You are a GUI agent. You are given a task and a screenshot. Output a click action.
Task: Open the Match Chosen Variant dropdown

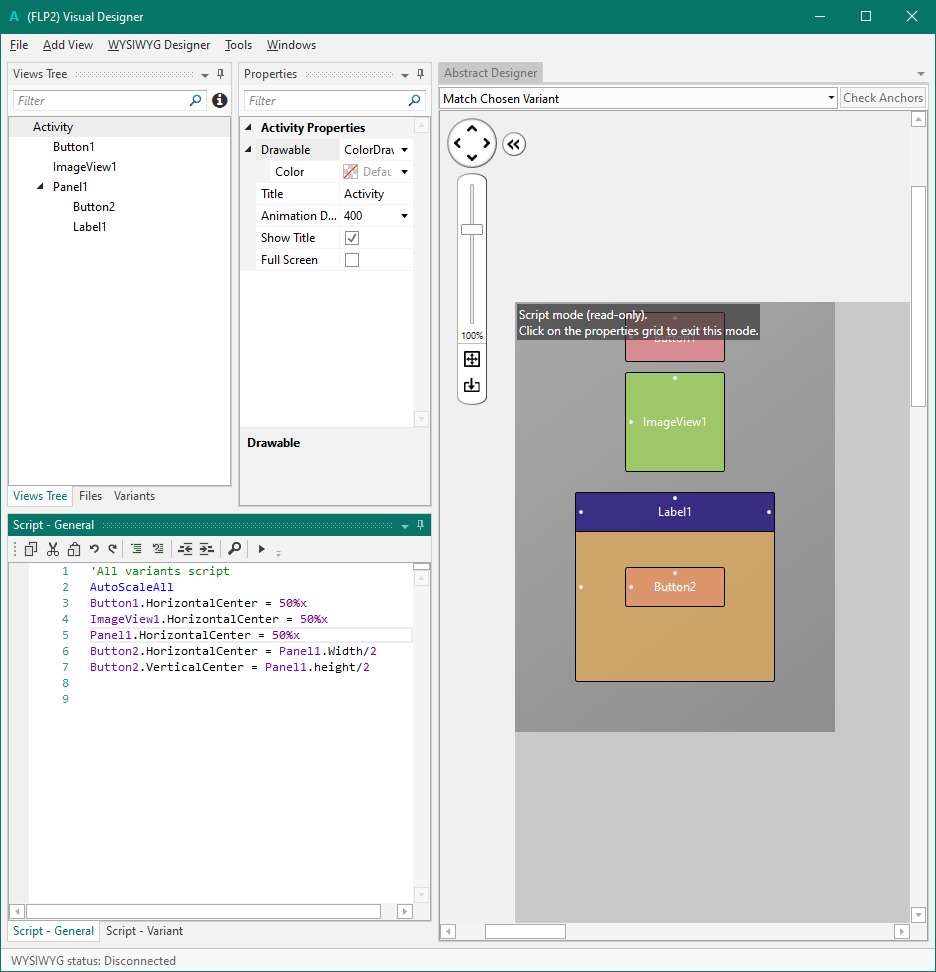tap(831, 98)
